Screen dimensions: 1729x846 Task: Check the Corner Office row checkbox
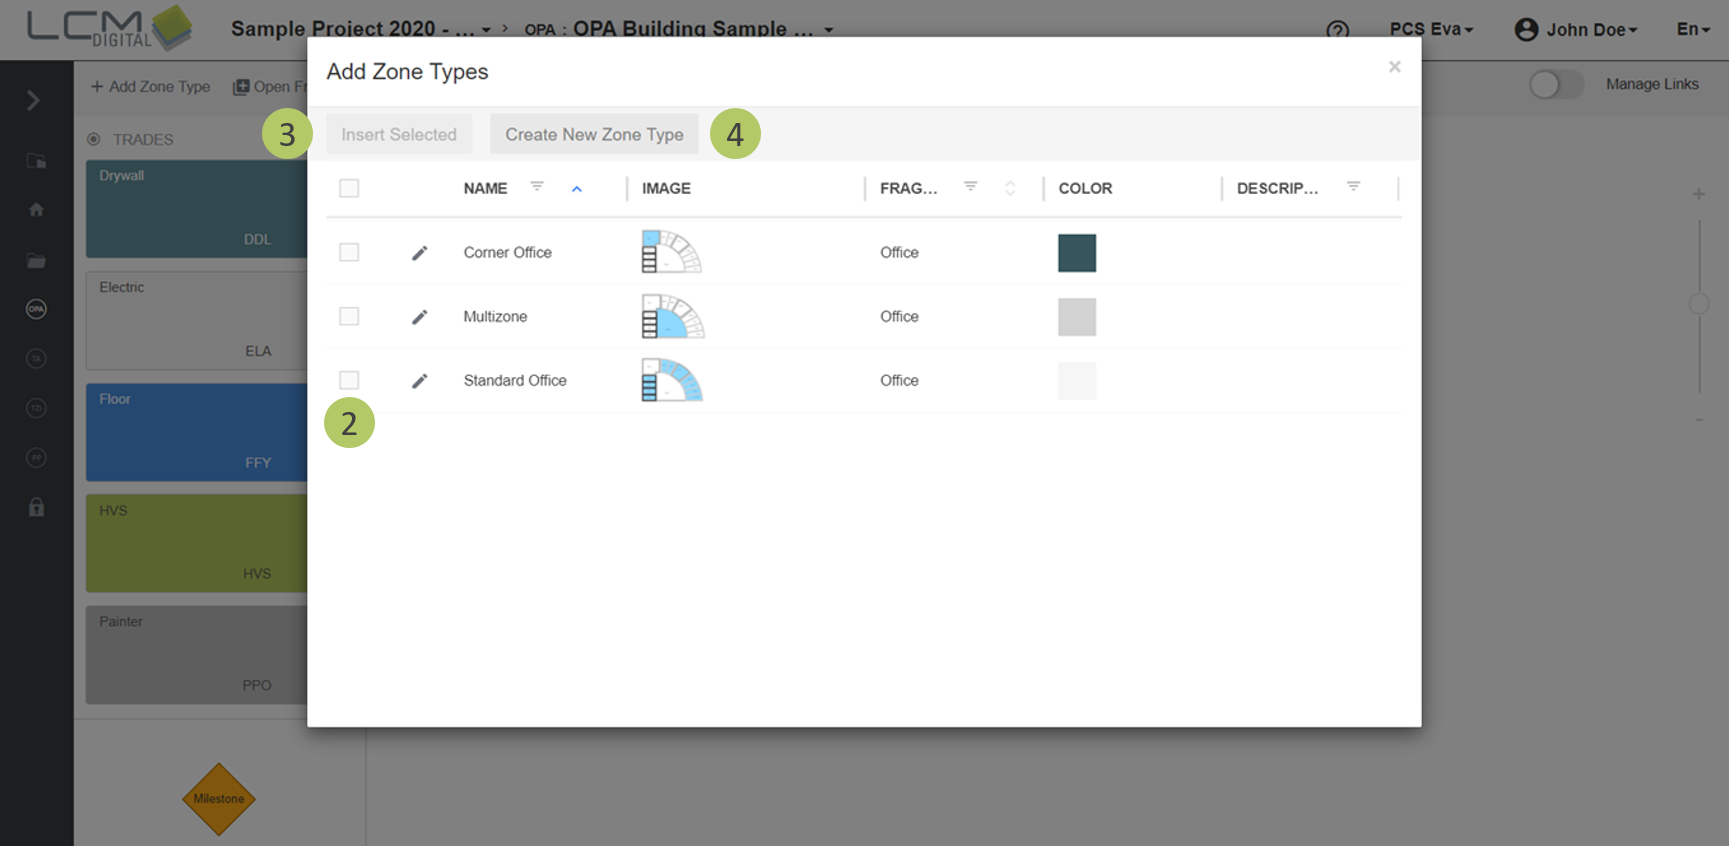pos(349,253)
